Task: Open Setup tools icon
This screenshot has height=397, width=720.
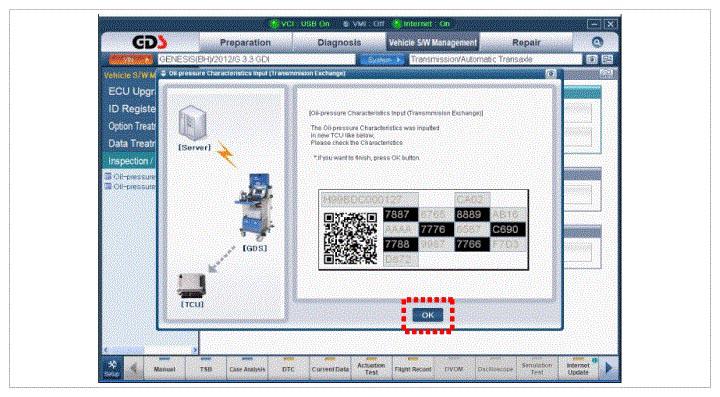Action: [x=112, y=368]
